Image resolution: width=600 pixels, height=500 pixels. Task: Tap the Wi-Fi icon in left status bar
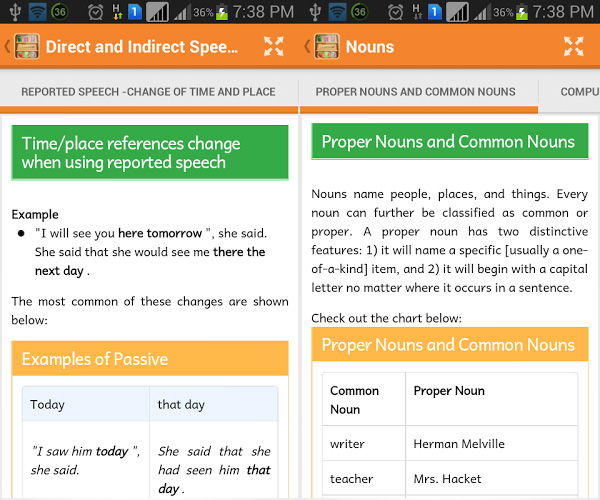point(37,11)
